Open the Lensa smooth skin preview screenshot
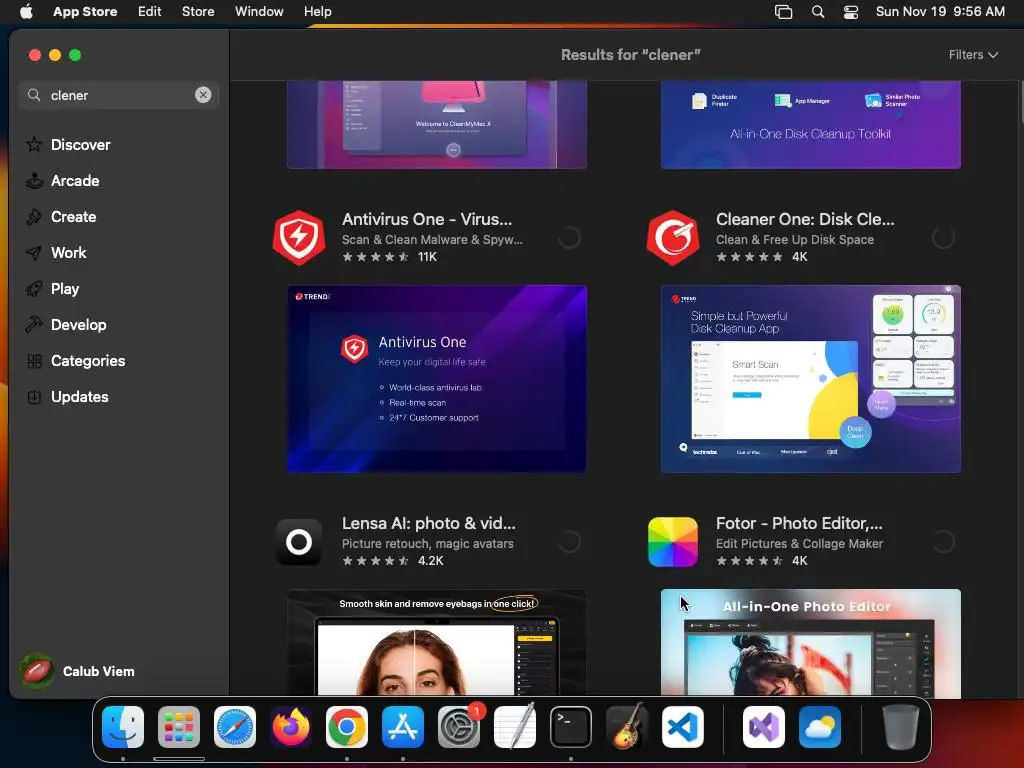Screen dimensions: 1024x768 437,643
